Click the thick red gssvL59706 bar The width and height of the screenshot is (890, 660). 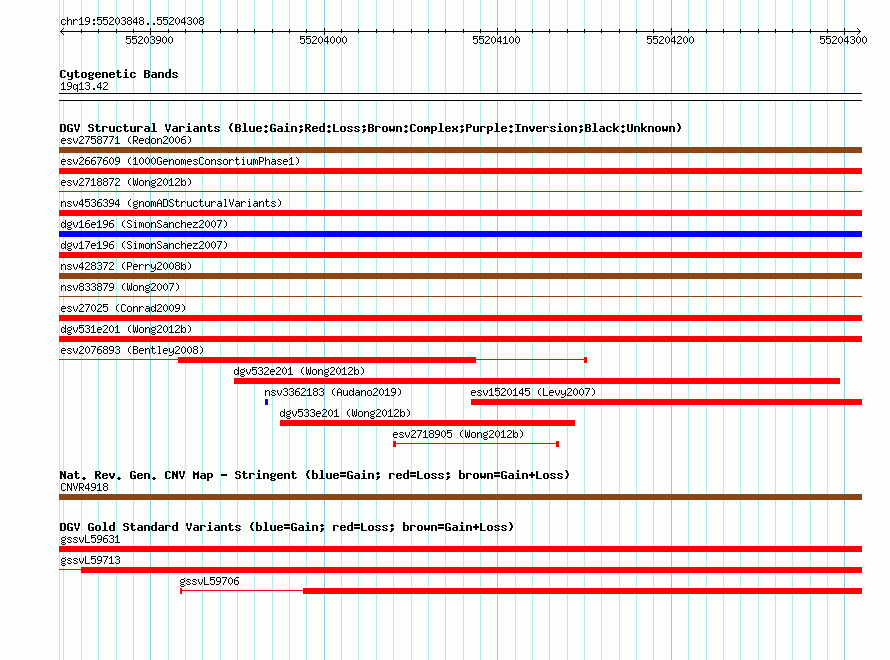(x=582, y=591)
